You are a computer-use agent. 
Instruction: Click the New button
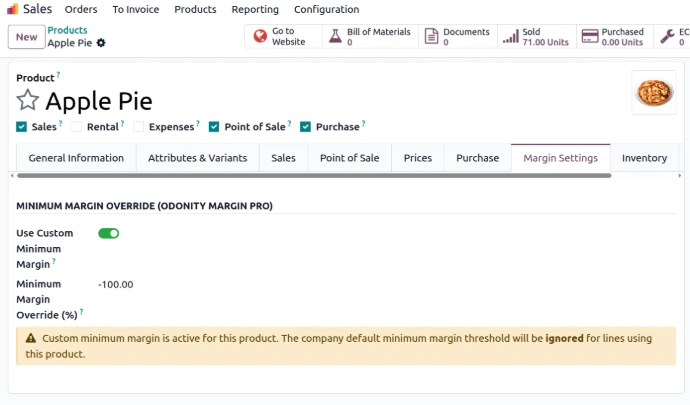(x=26, y=37)
